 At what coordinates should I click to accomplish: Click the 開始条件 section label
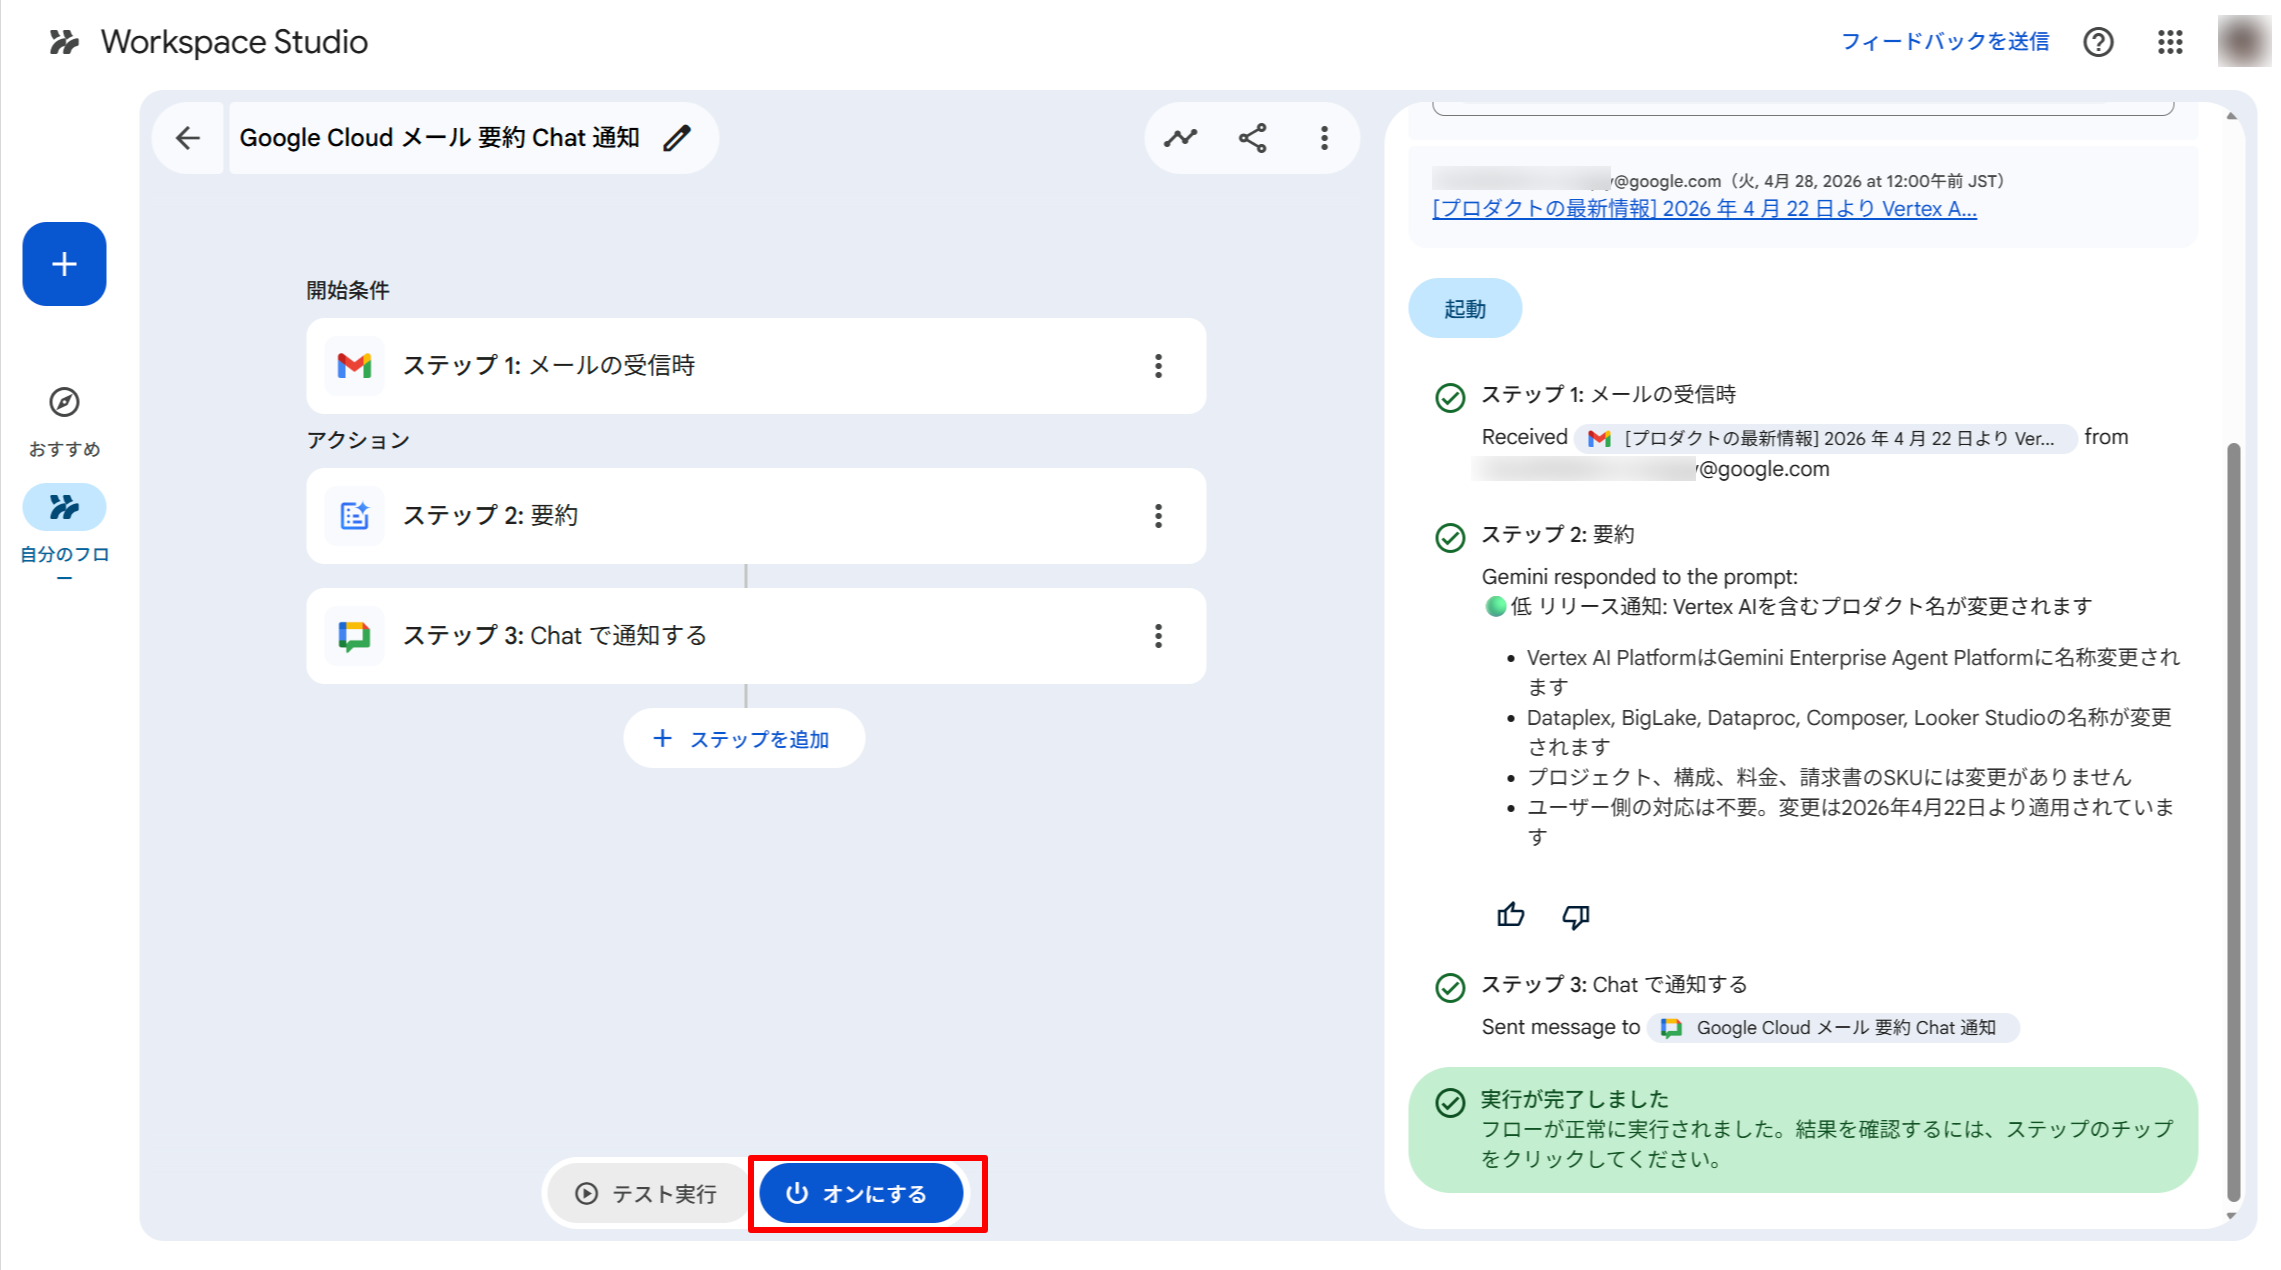coord(348,291)
